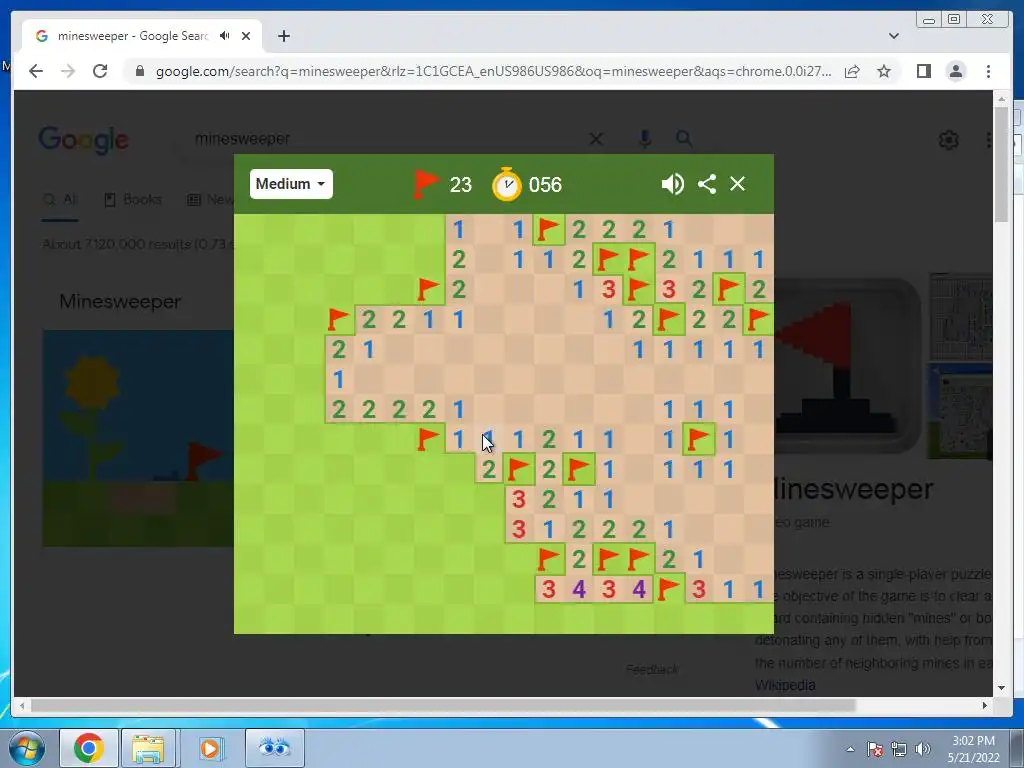Click the flag counter icon

(426, 184)
